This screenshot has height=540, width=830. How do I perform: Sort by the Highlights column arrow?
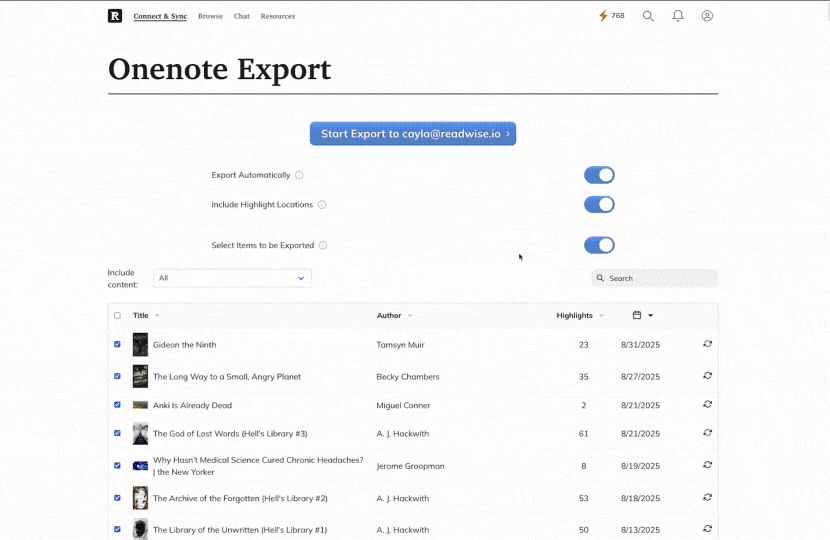click(x=601, y=316)
